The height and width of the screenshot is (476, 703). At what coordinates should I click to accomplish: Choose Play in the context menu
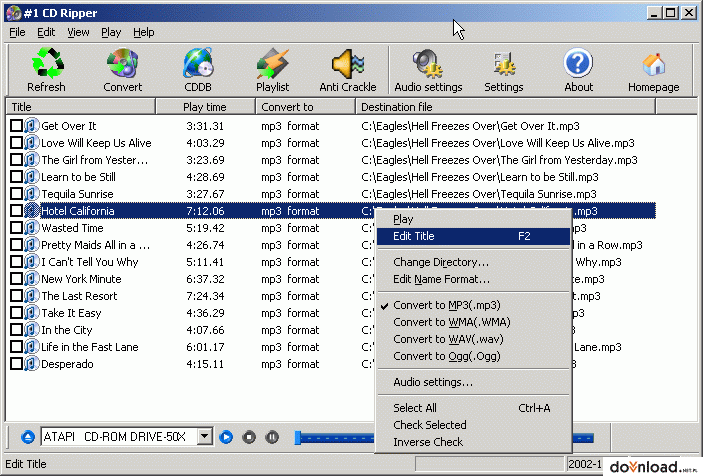coord(473,219)
